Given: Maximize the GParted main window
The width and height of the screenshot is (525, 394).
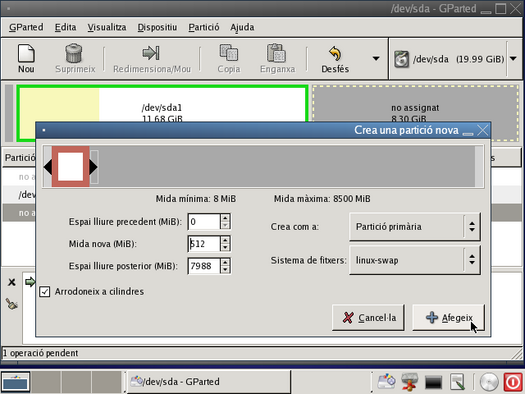Looking at the screenshot, I should point(500,8).
